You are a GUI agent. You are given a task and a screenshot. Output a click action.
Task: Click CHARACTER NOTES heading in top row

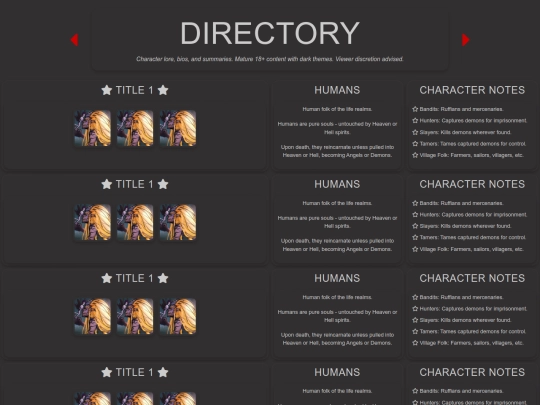472,90
